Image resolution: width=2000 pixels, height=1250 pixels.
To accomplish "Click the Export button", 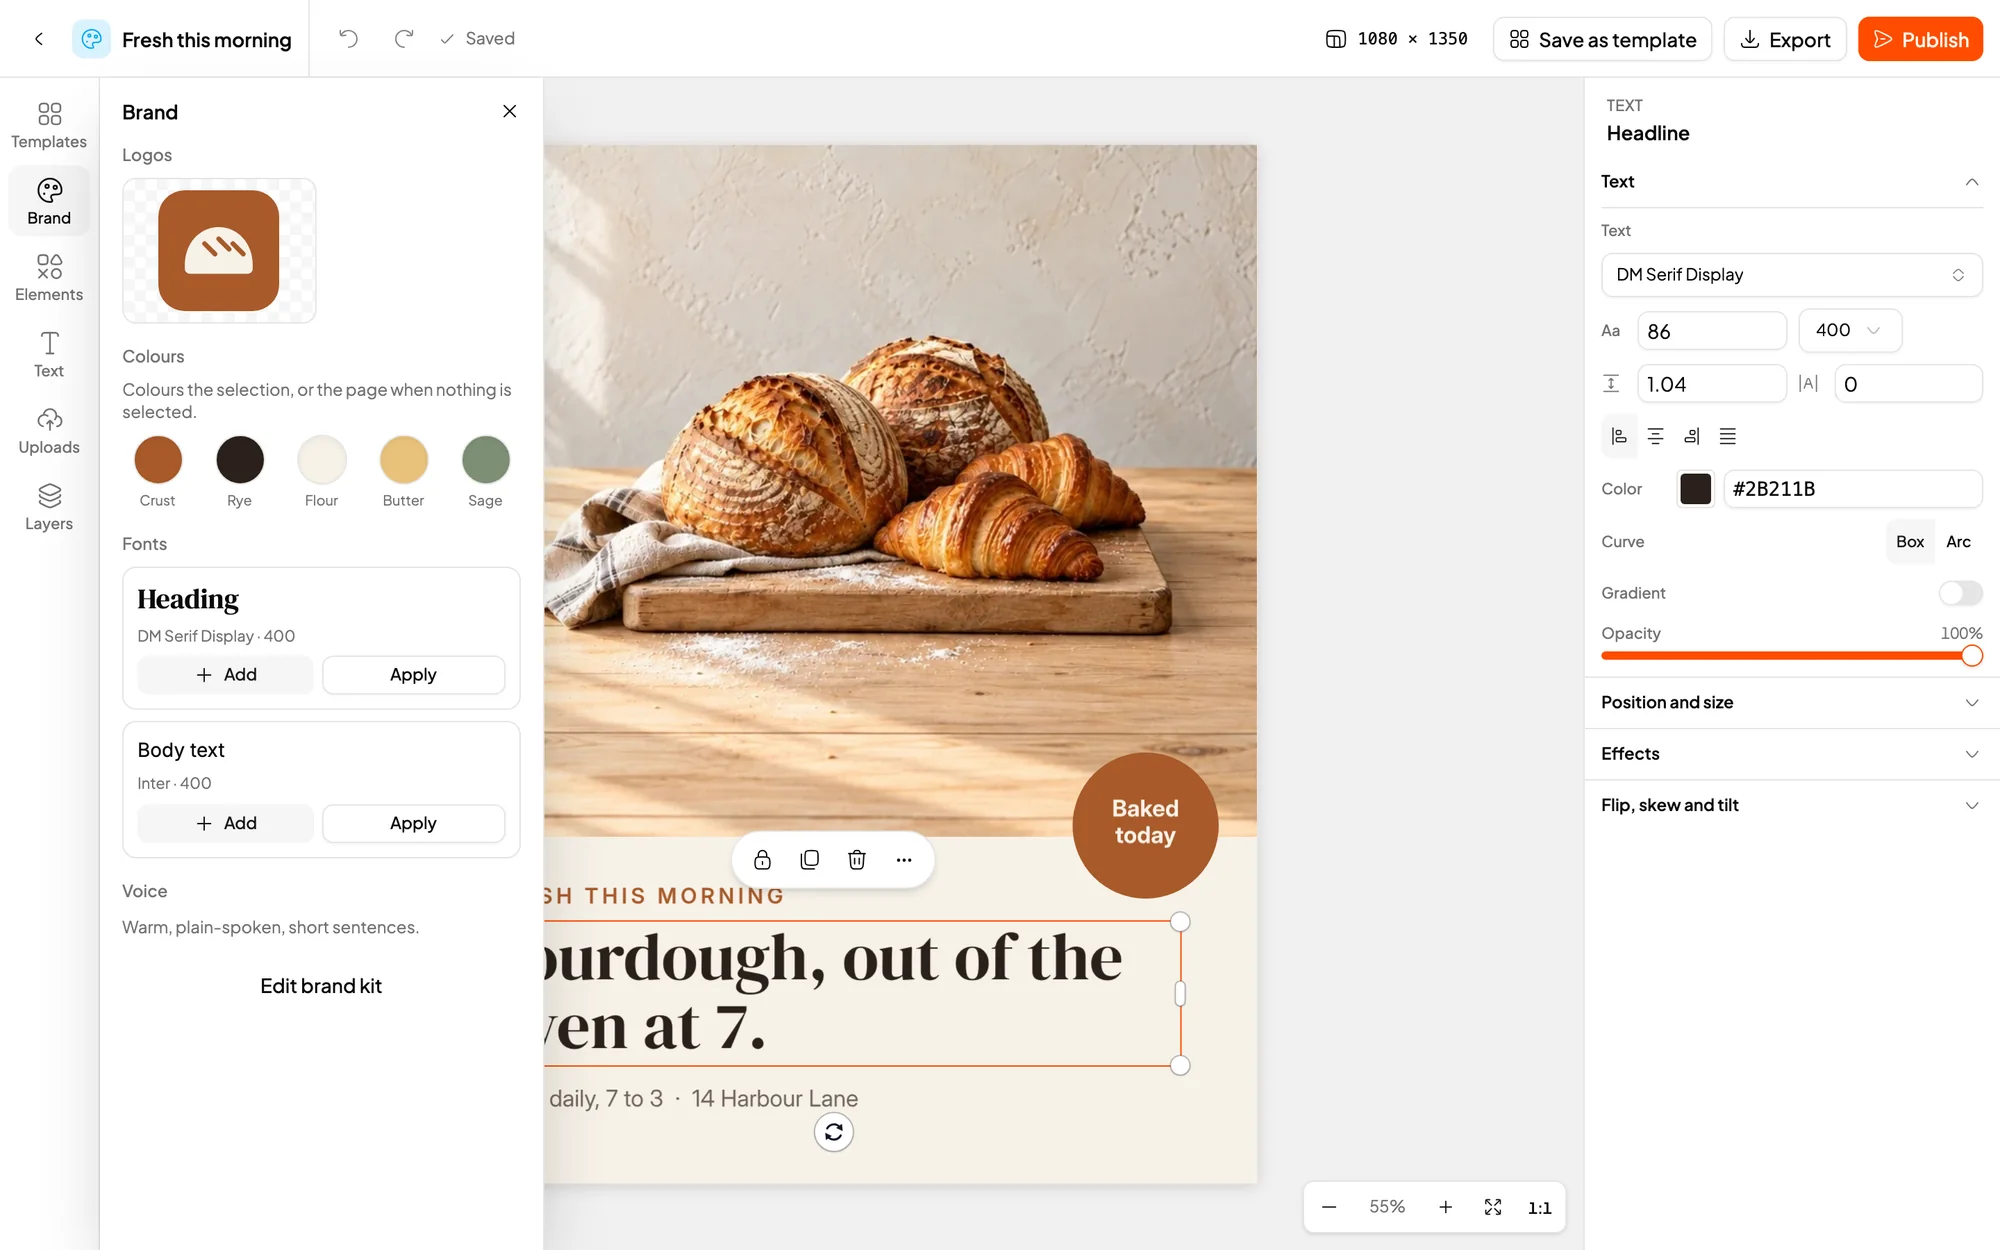I will (1785, 39).
